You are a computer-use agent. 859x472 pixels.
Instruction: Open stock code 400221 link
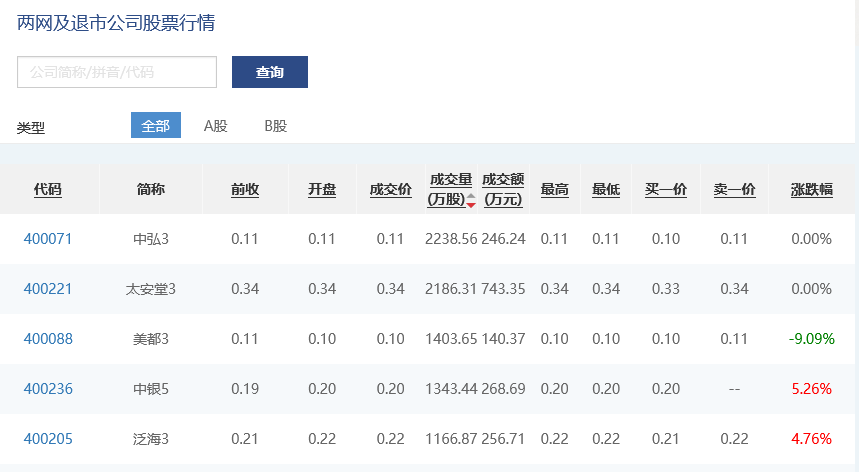48,289
